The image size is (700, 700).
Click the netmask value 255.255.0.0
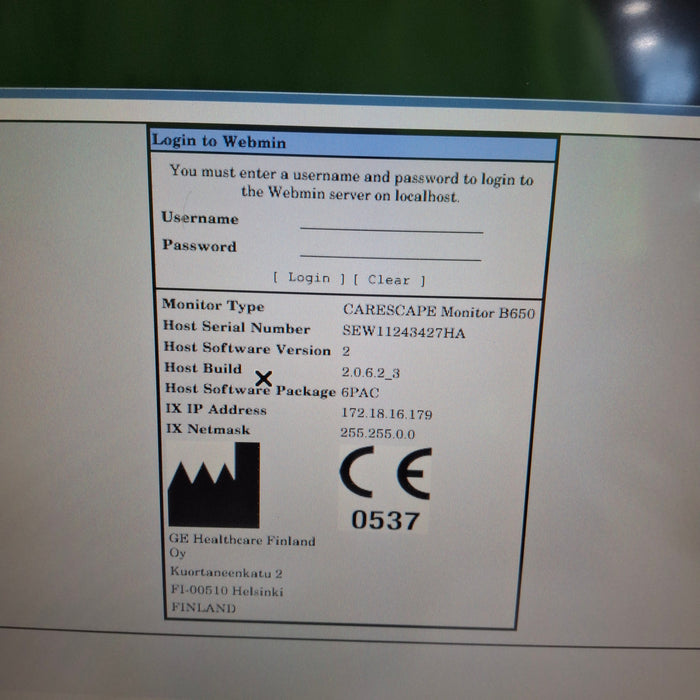point(378,433)
